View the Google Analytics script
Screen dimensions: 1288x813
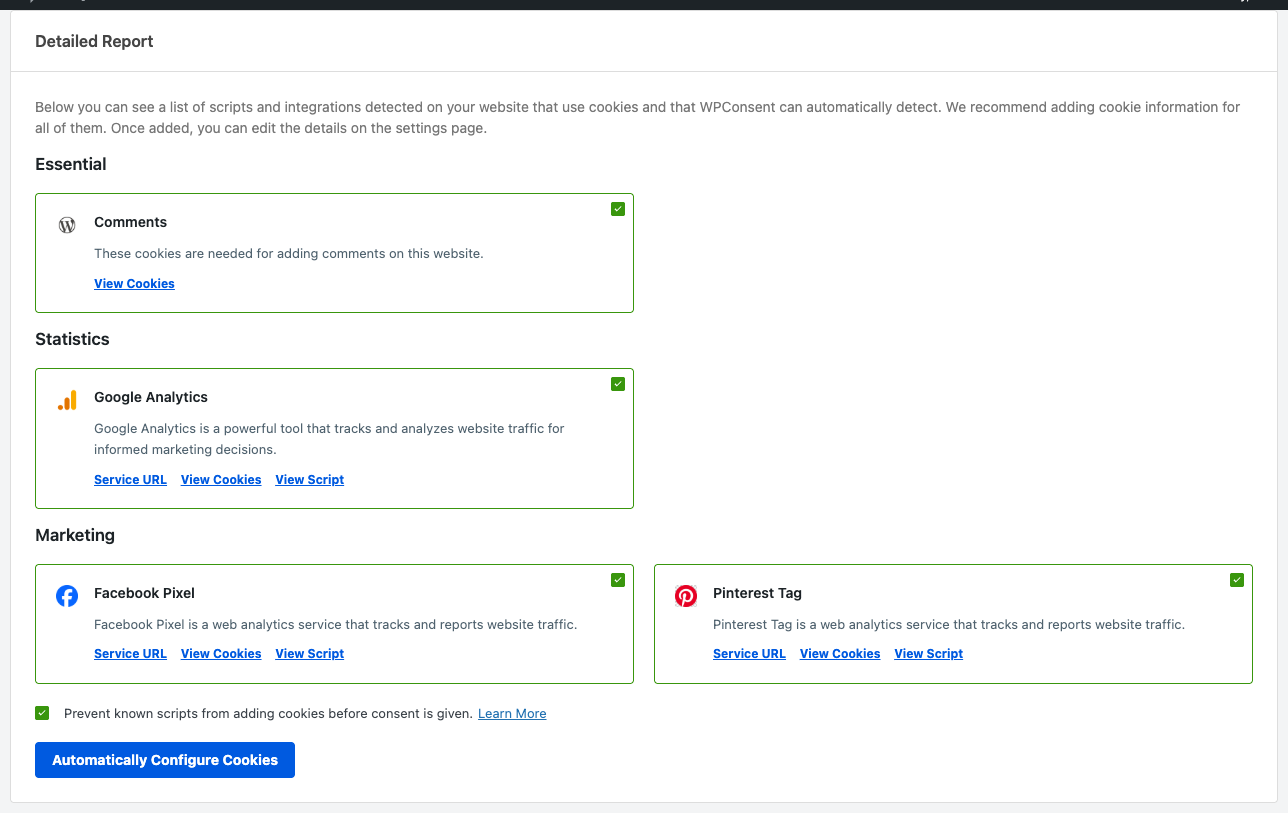pos(309,479)
